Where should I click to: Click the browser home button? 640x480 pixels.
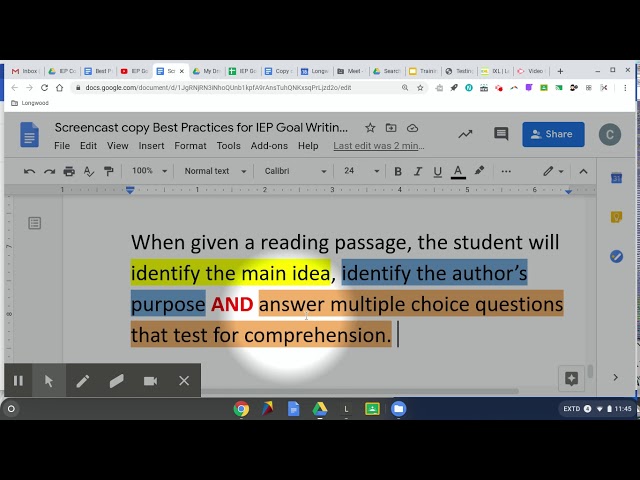[60, 88]
